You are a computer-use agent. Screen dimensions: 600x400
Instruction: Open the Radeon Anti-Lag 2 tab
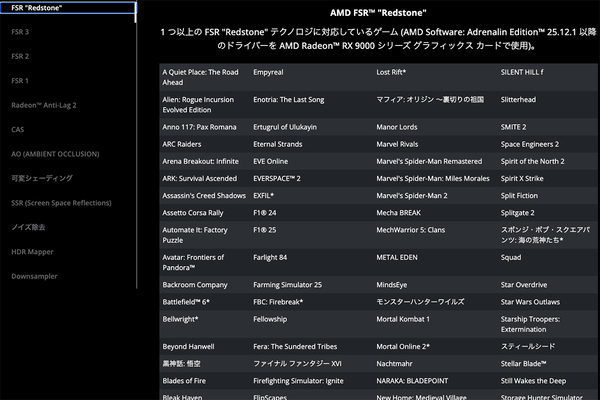[44, 105]
